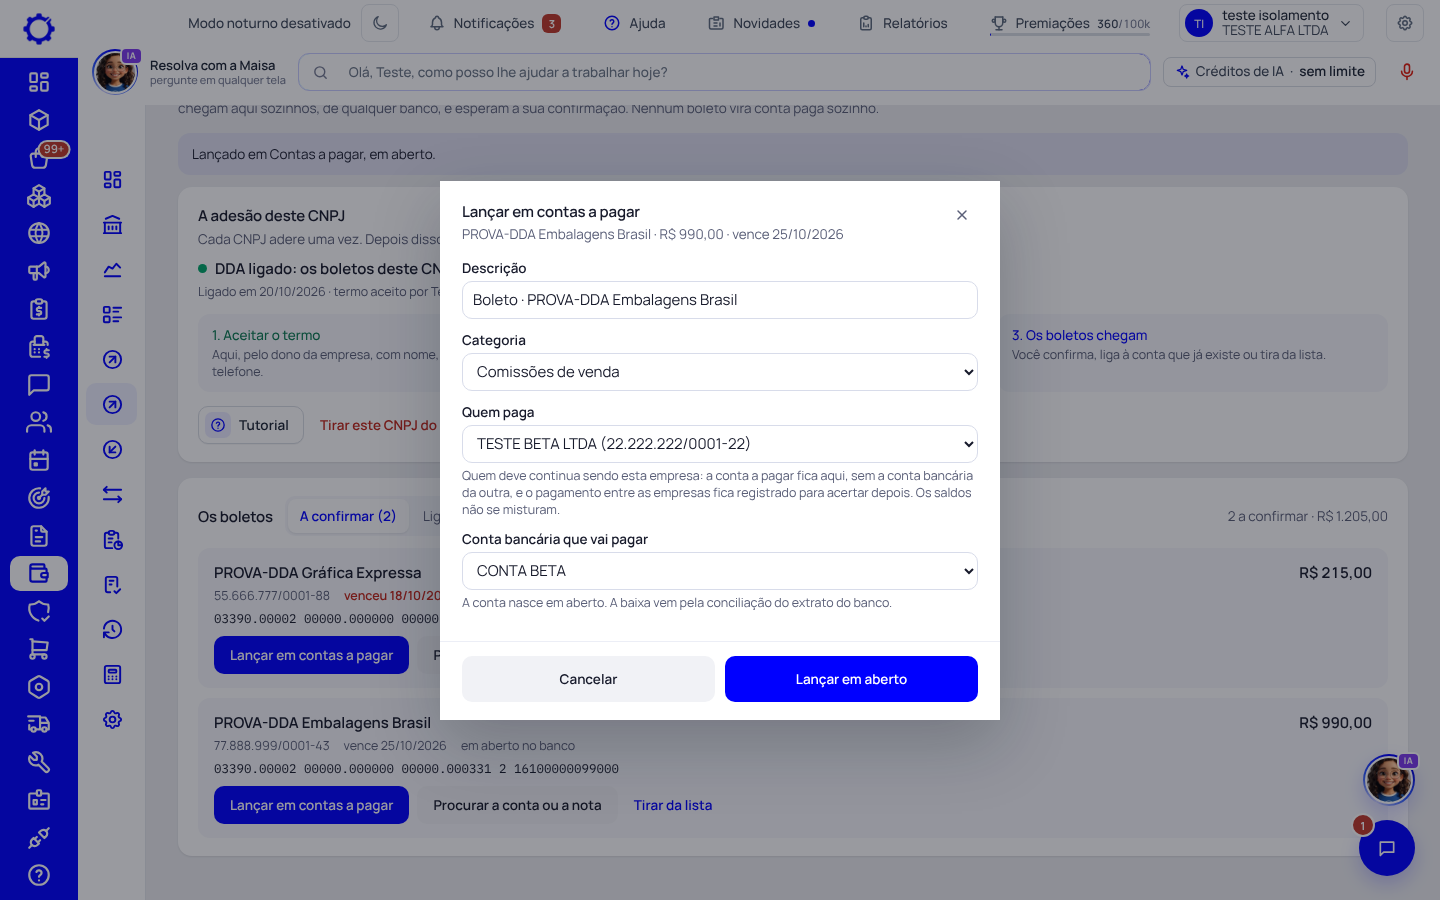Expand teste isolamento account dropdown
The image size is (1440, 900).
pos(1272,23)
